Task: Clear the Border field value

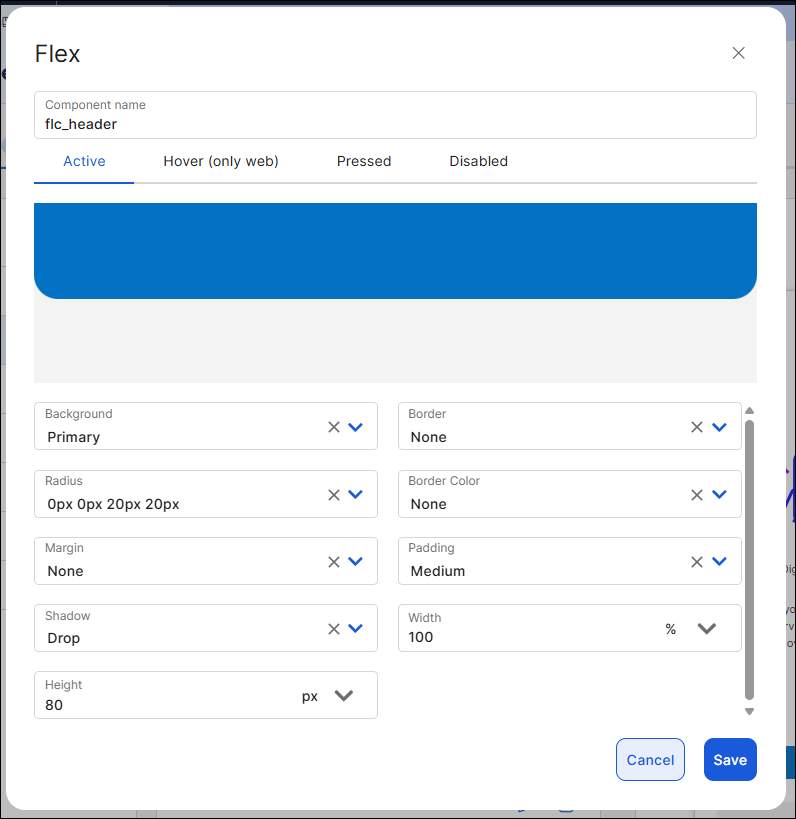Action: click(x=697, y=427)
